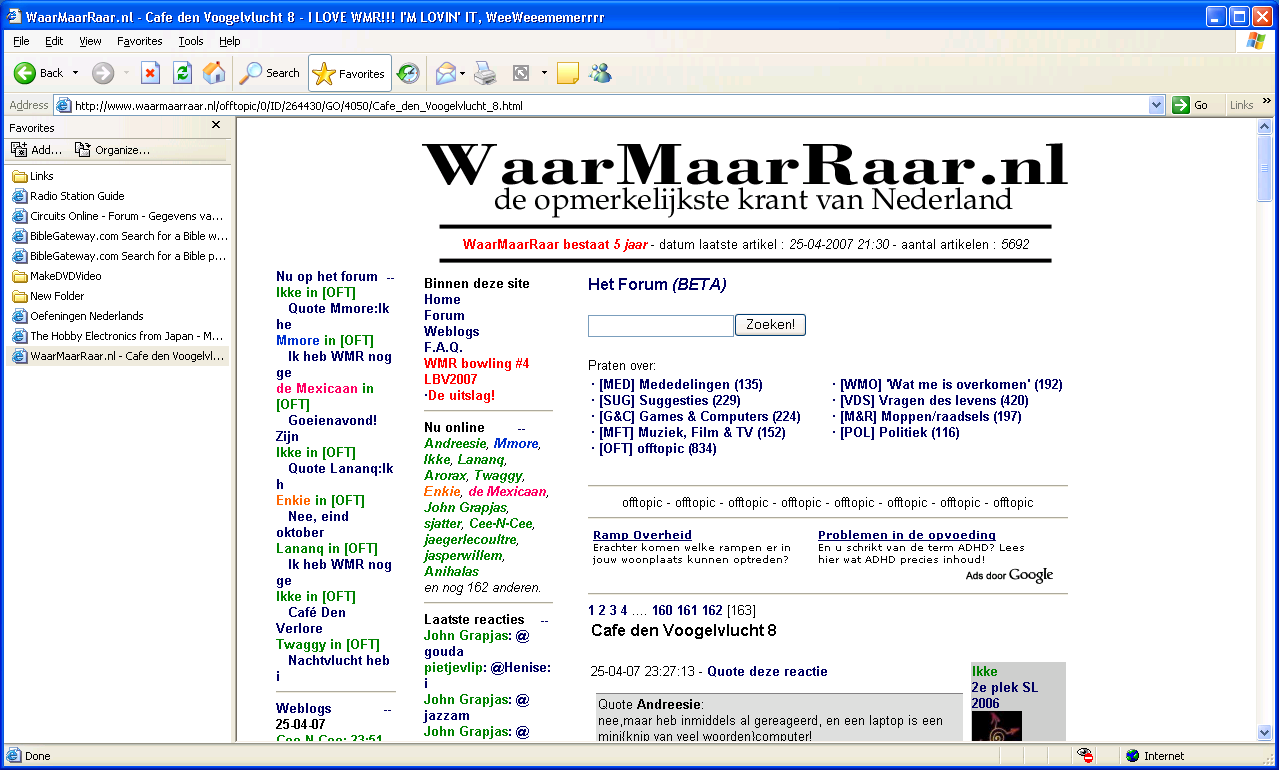Image resolution: width=1279 pixels, height=770 pixels.
Task: Open Radio Station Guide favorite
Action: point(77,196)
